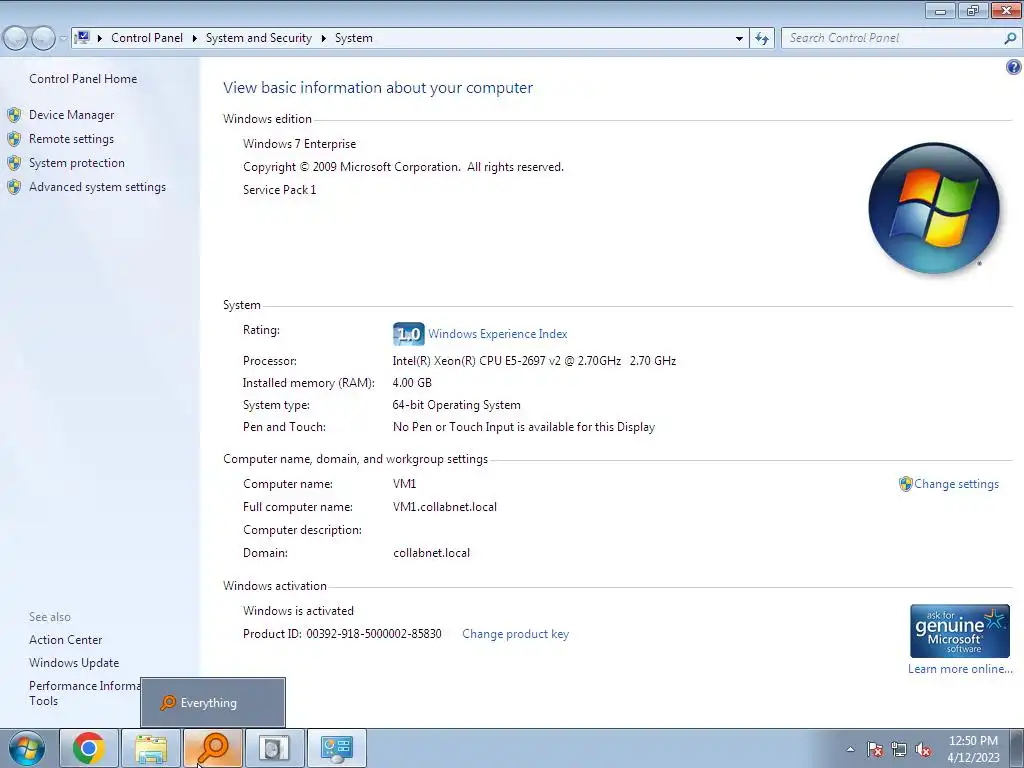Minimize the System window

(940, 10)
